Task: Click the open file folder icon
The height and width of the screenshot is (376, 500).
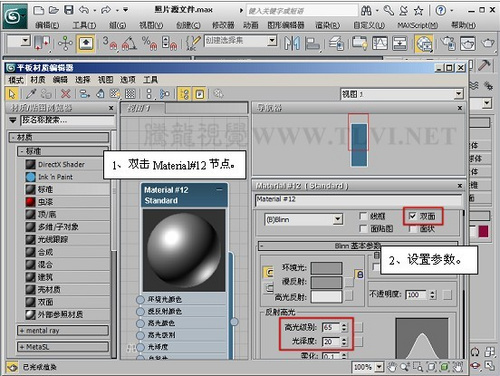Action: [x=54, y=10]
